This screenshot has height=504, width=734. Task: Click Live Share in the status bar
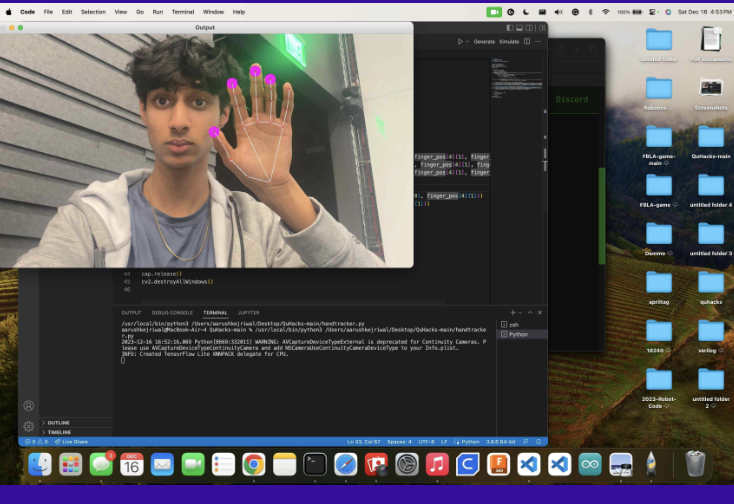[x=71, y=442]
